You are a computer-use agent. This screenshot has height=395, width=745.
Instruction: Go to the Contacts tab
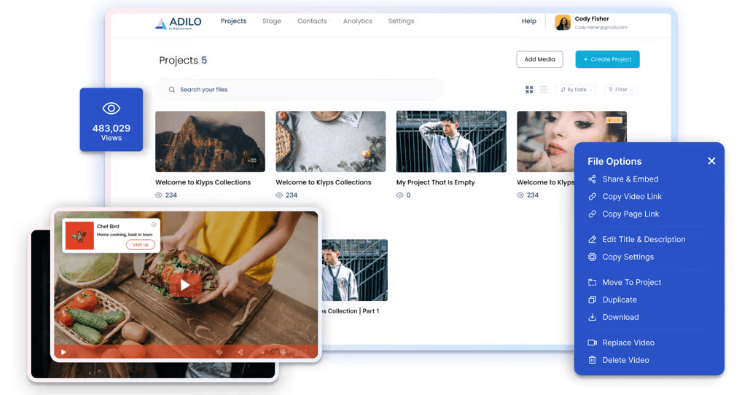pyautogui.click(x=312, y=21)
